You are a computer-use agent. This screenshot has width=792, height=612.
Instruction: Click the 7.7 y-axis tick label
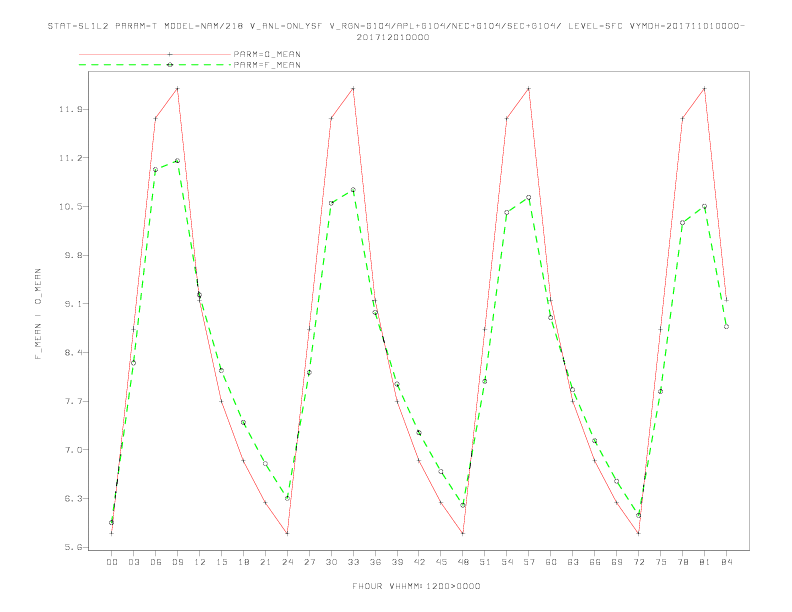(73, 401)
